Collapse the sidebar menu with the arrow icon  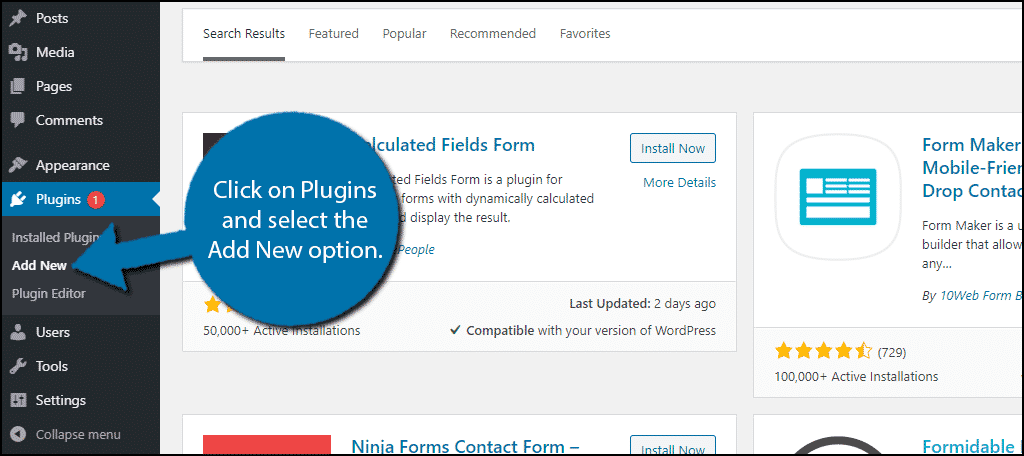[19, 434]
